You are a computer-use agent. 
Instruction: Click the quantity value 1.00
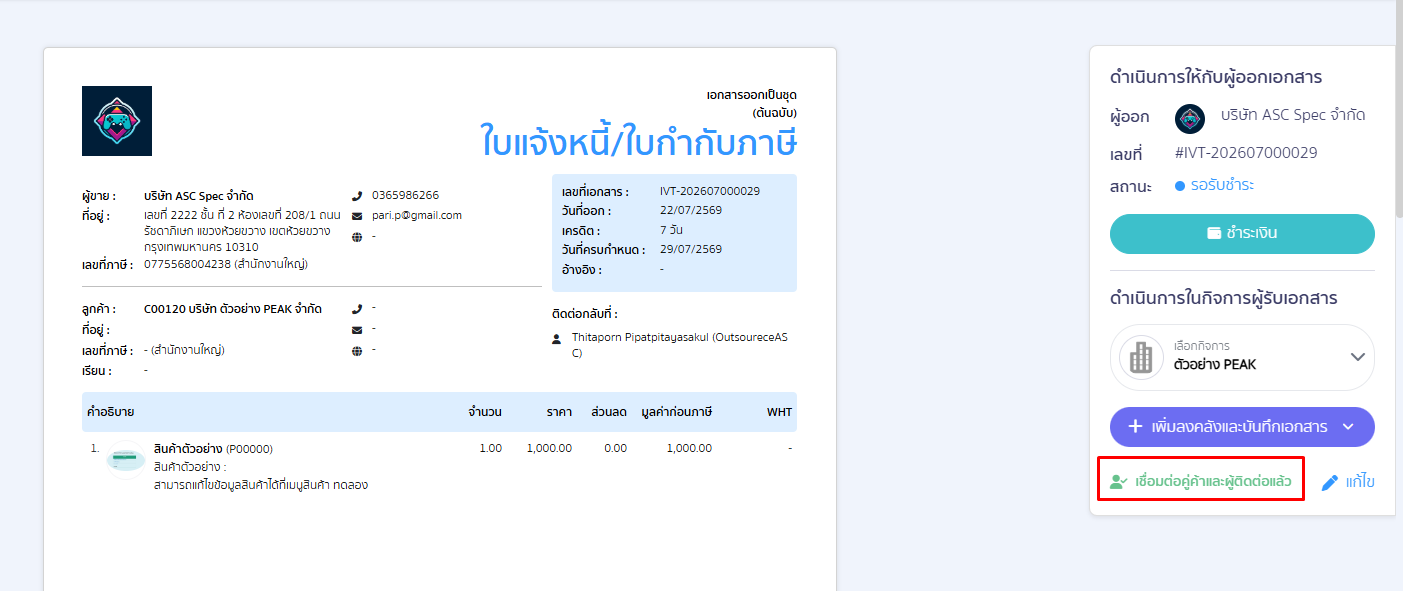tap(490, 448)
